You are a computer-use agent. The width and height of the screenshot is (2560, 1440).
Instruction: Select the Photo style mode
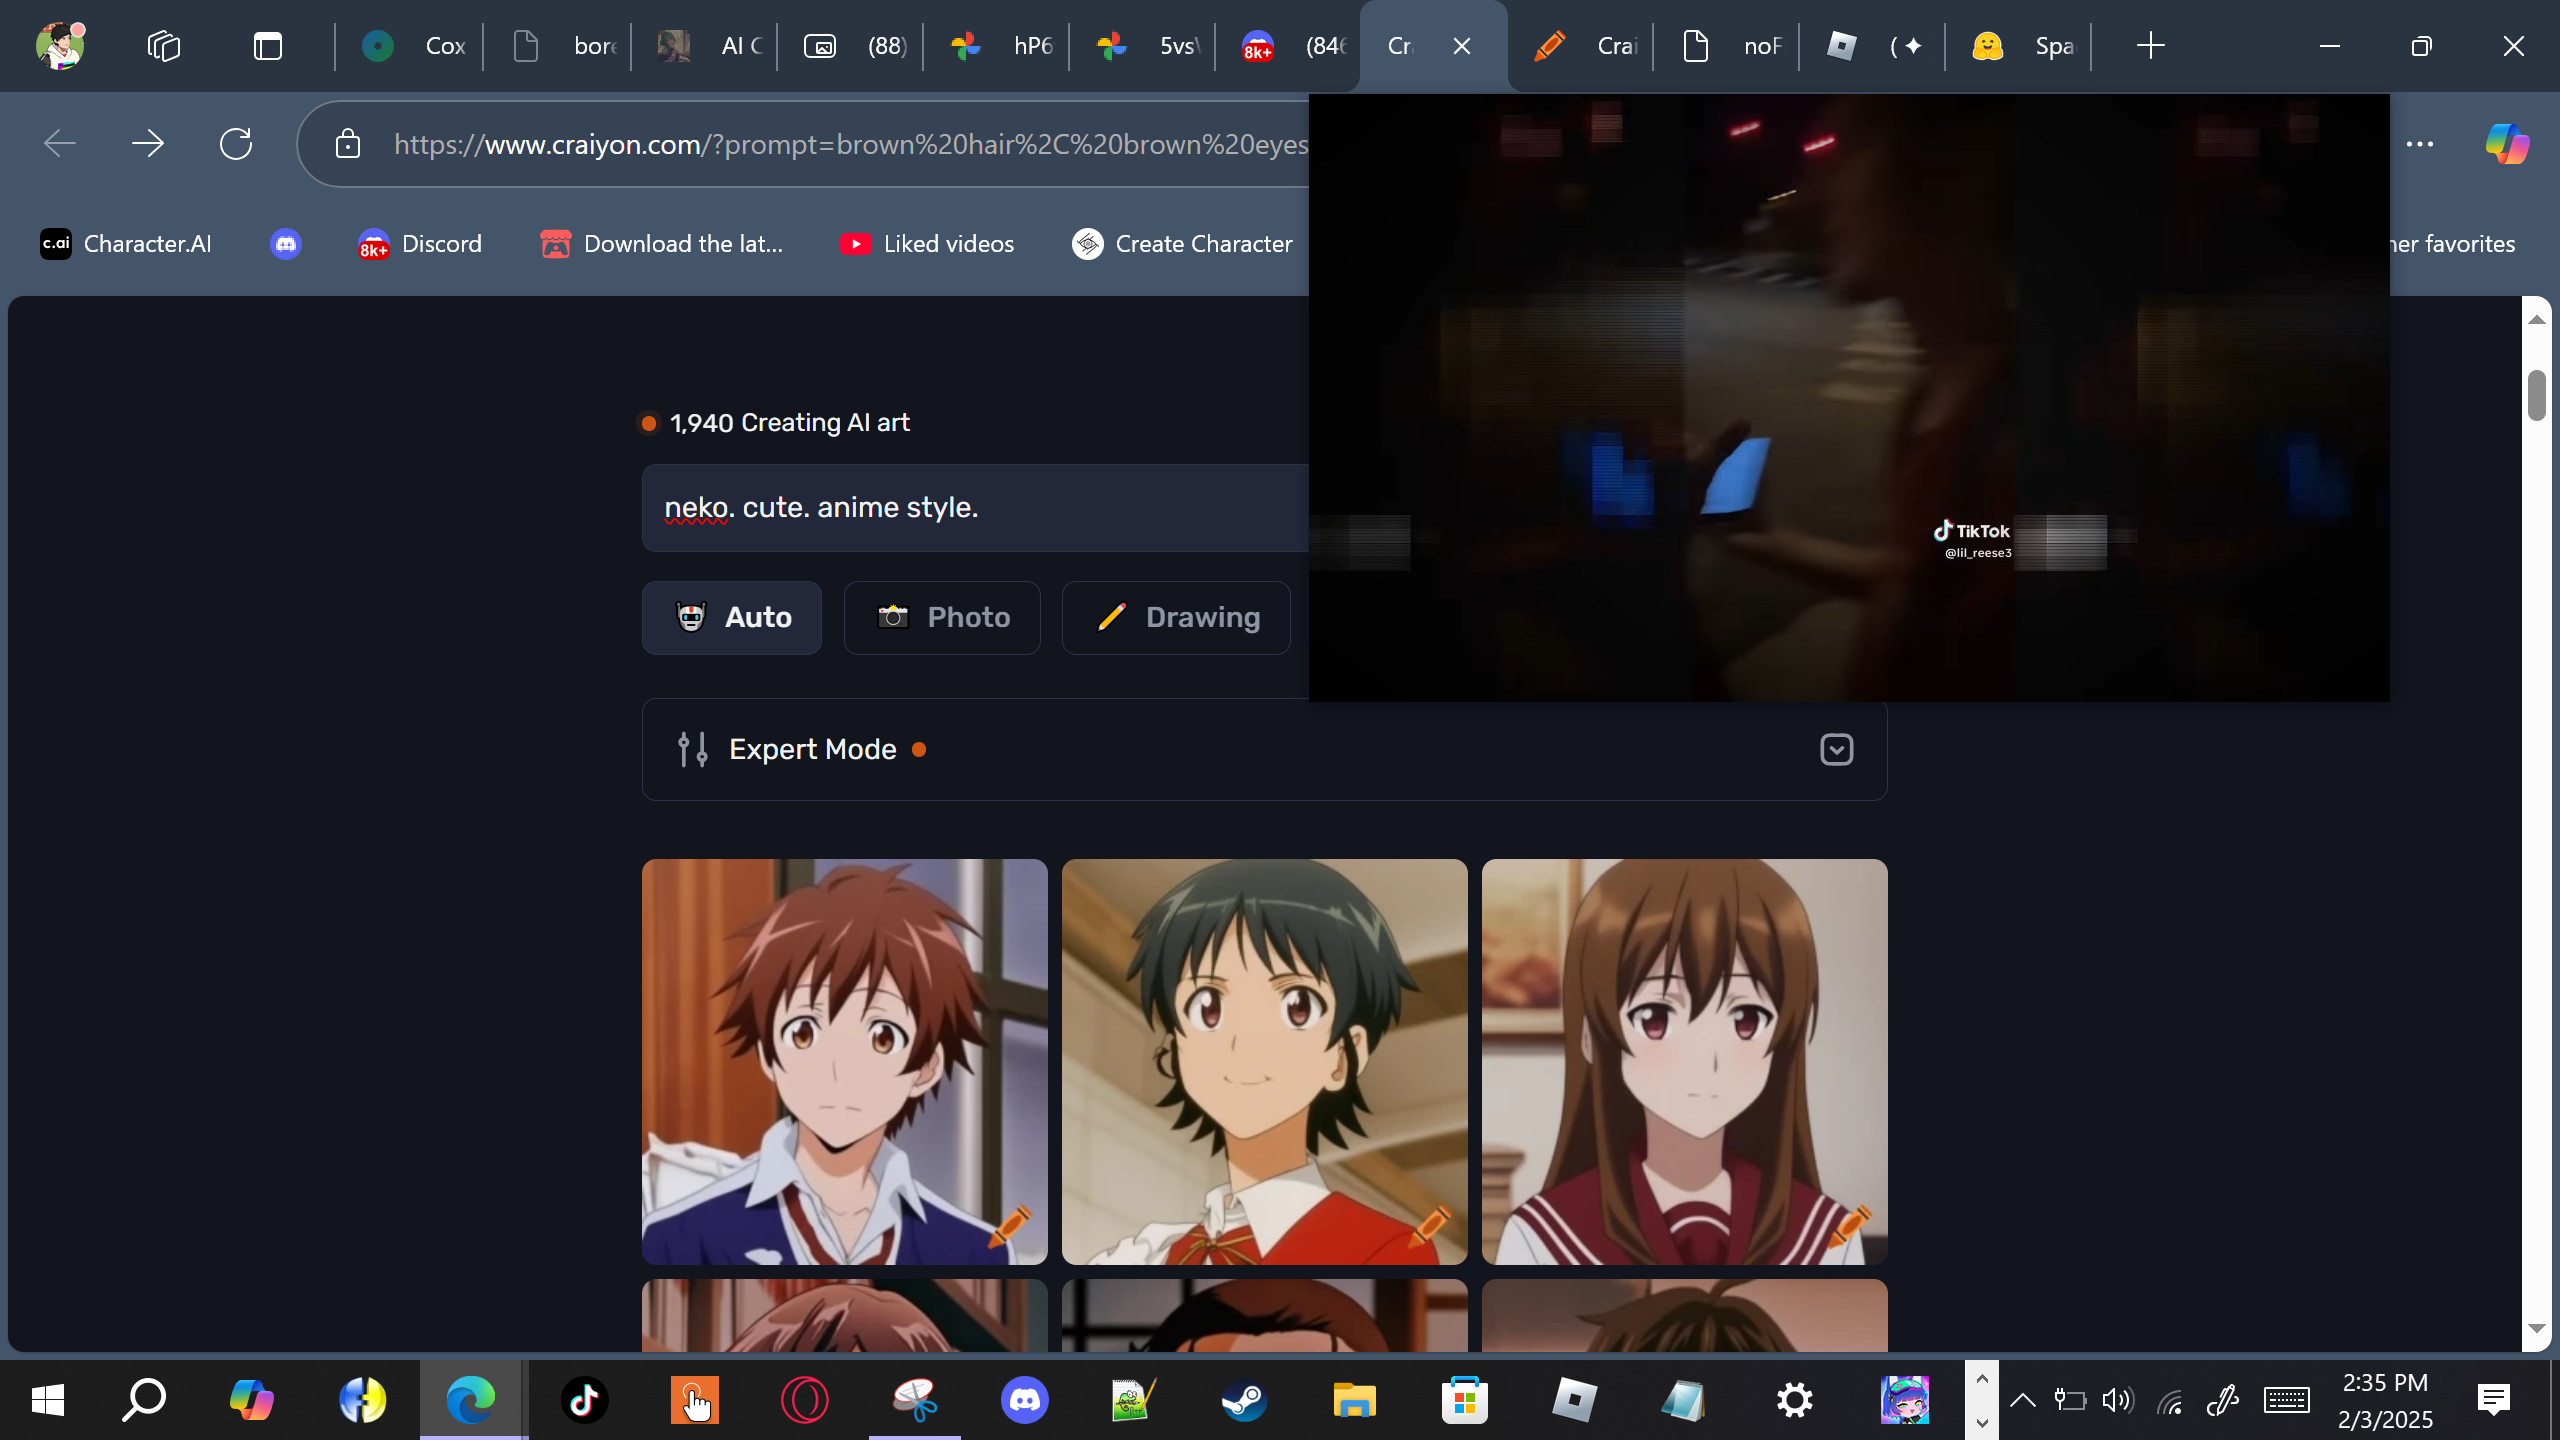click(x=942, y=618)
